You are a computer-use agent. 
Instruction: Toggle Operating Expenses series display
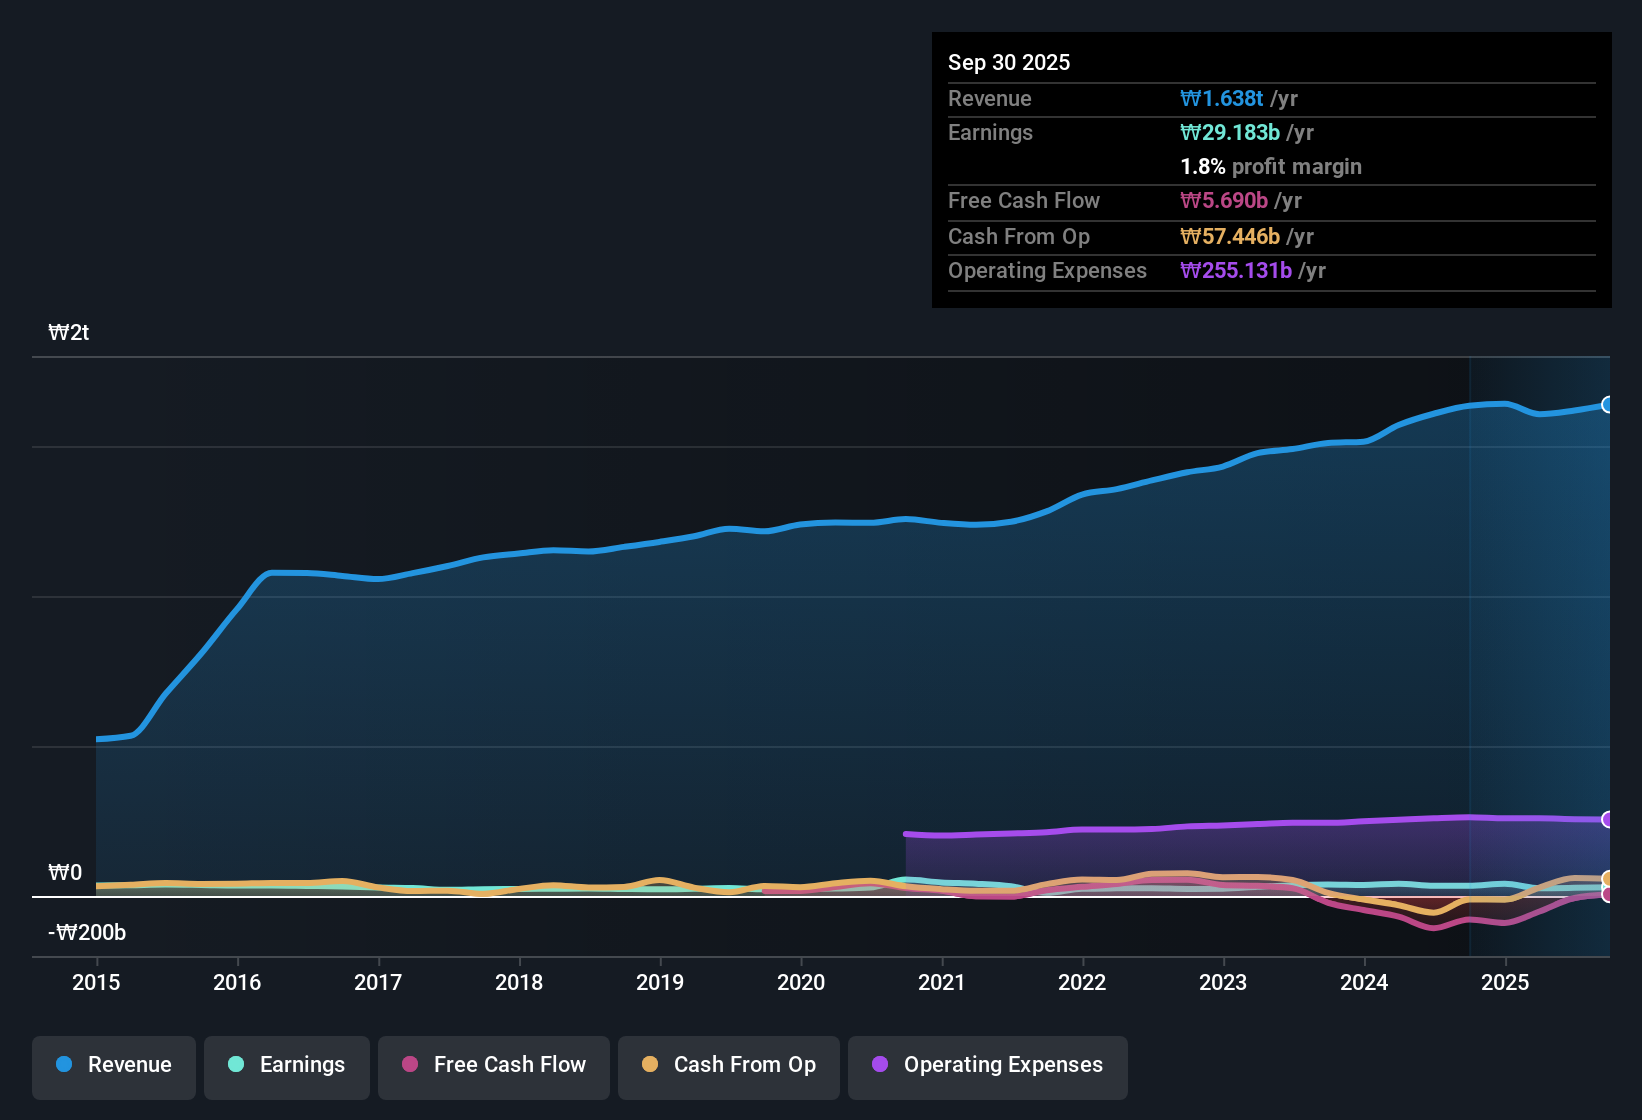tap(987, 1065)
